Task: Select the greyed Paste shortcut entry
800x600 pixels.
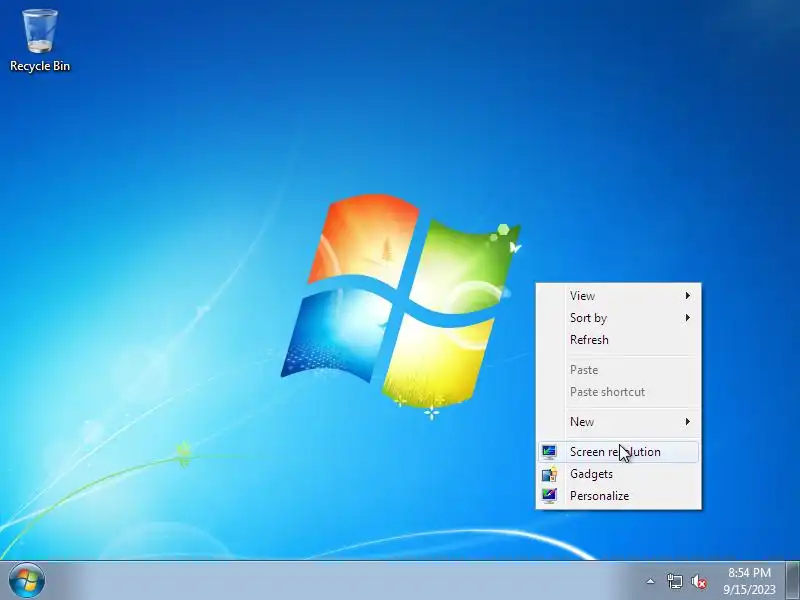Action: [x=618, y=391]
